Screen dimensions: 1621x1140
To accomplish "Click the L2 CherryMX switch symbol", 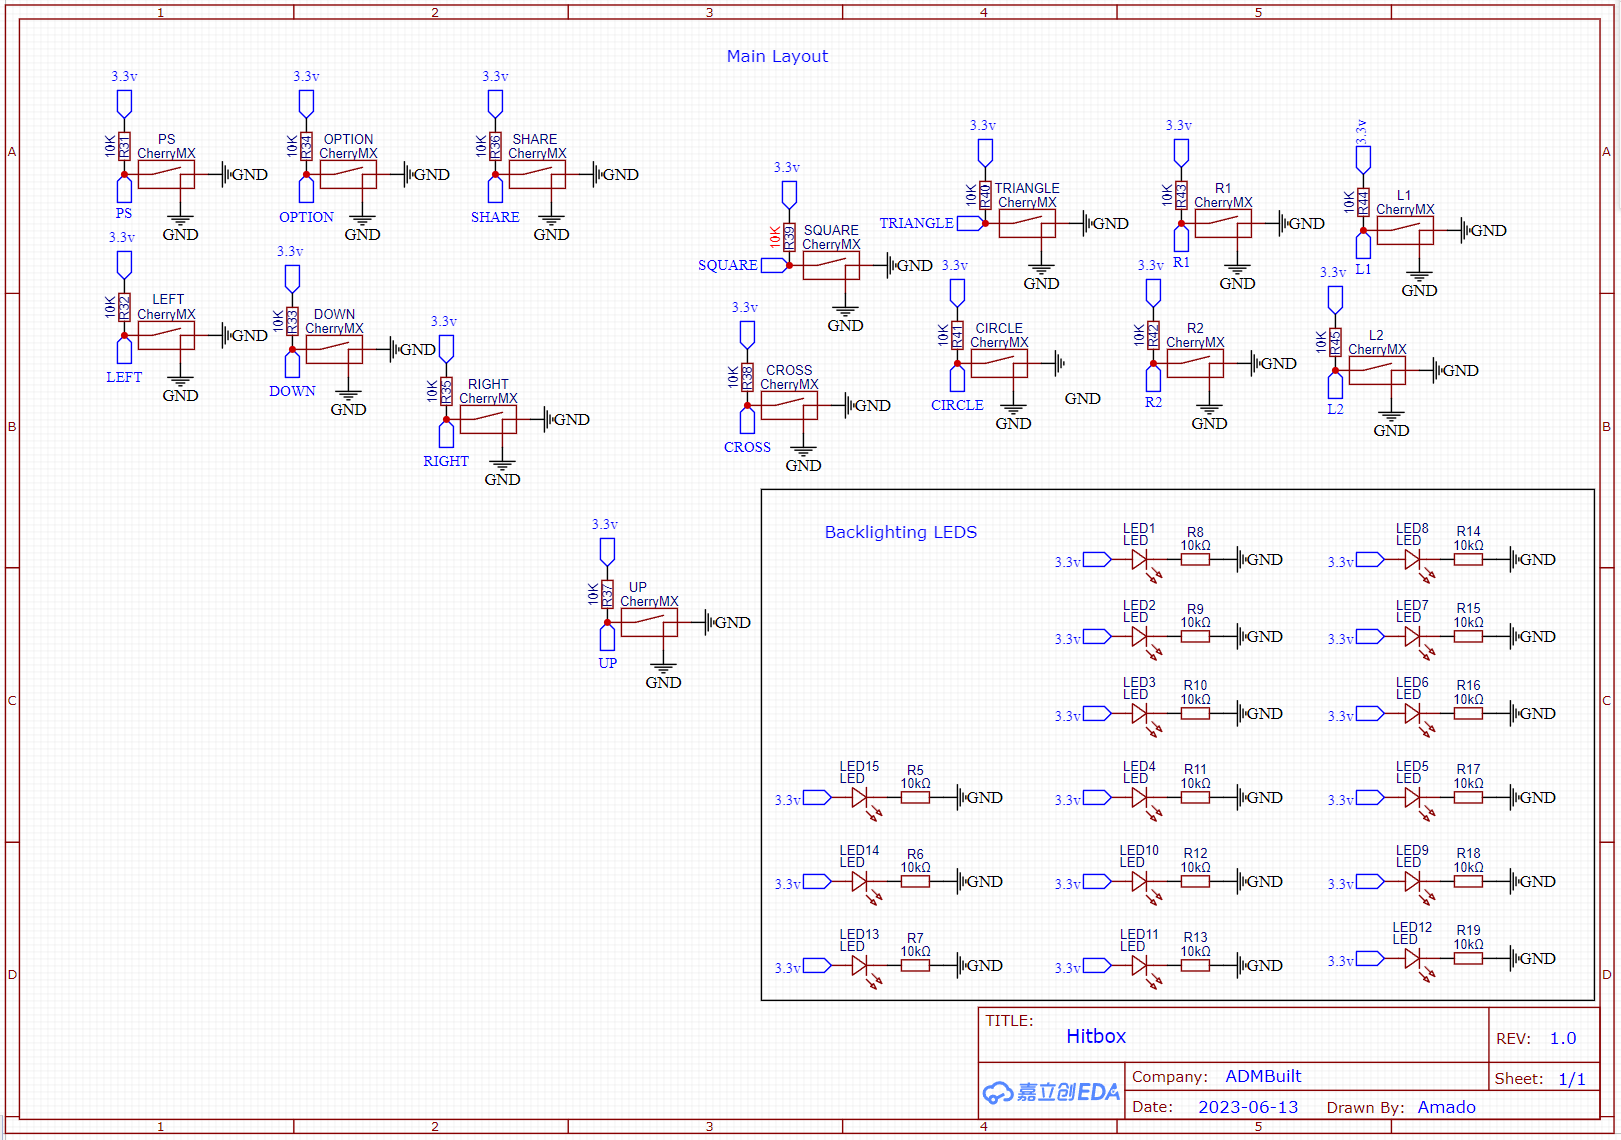I will pyautogui.click(x=1377, y=371).
